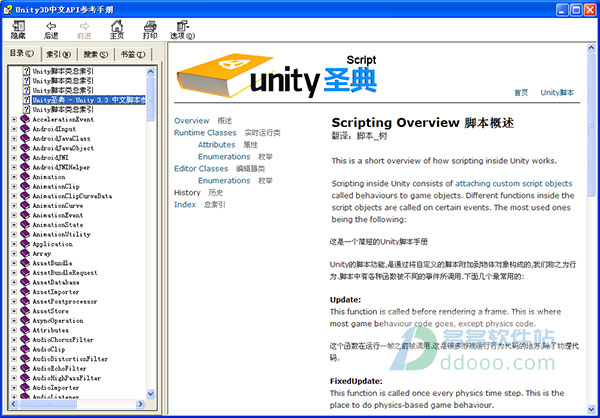The width and height of the screenshot is (600, 418).
Task: Switch to the 目录 (Contents) tab
Action: pos(21,53)
